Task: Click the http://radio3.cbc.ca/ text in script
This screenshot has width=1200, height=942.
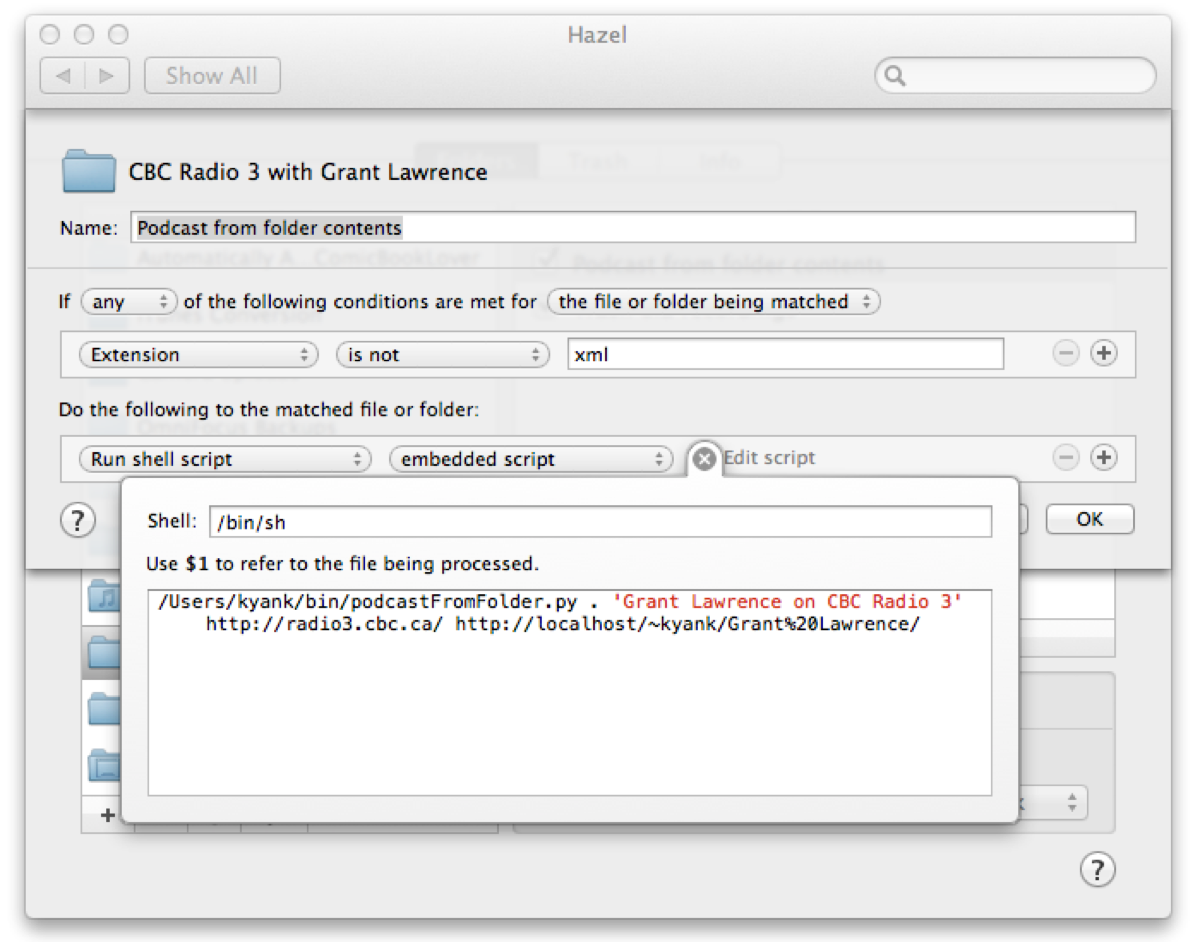Action: (325, 624)
